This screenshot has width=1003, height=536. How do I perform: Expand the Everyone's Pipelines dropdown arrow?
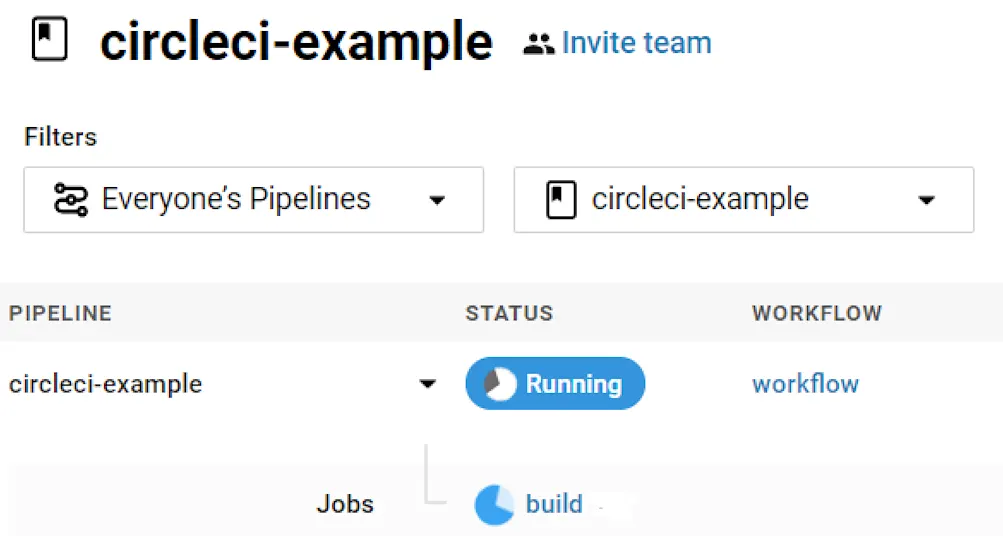tap(436, 200)
